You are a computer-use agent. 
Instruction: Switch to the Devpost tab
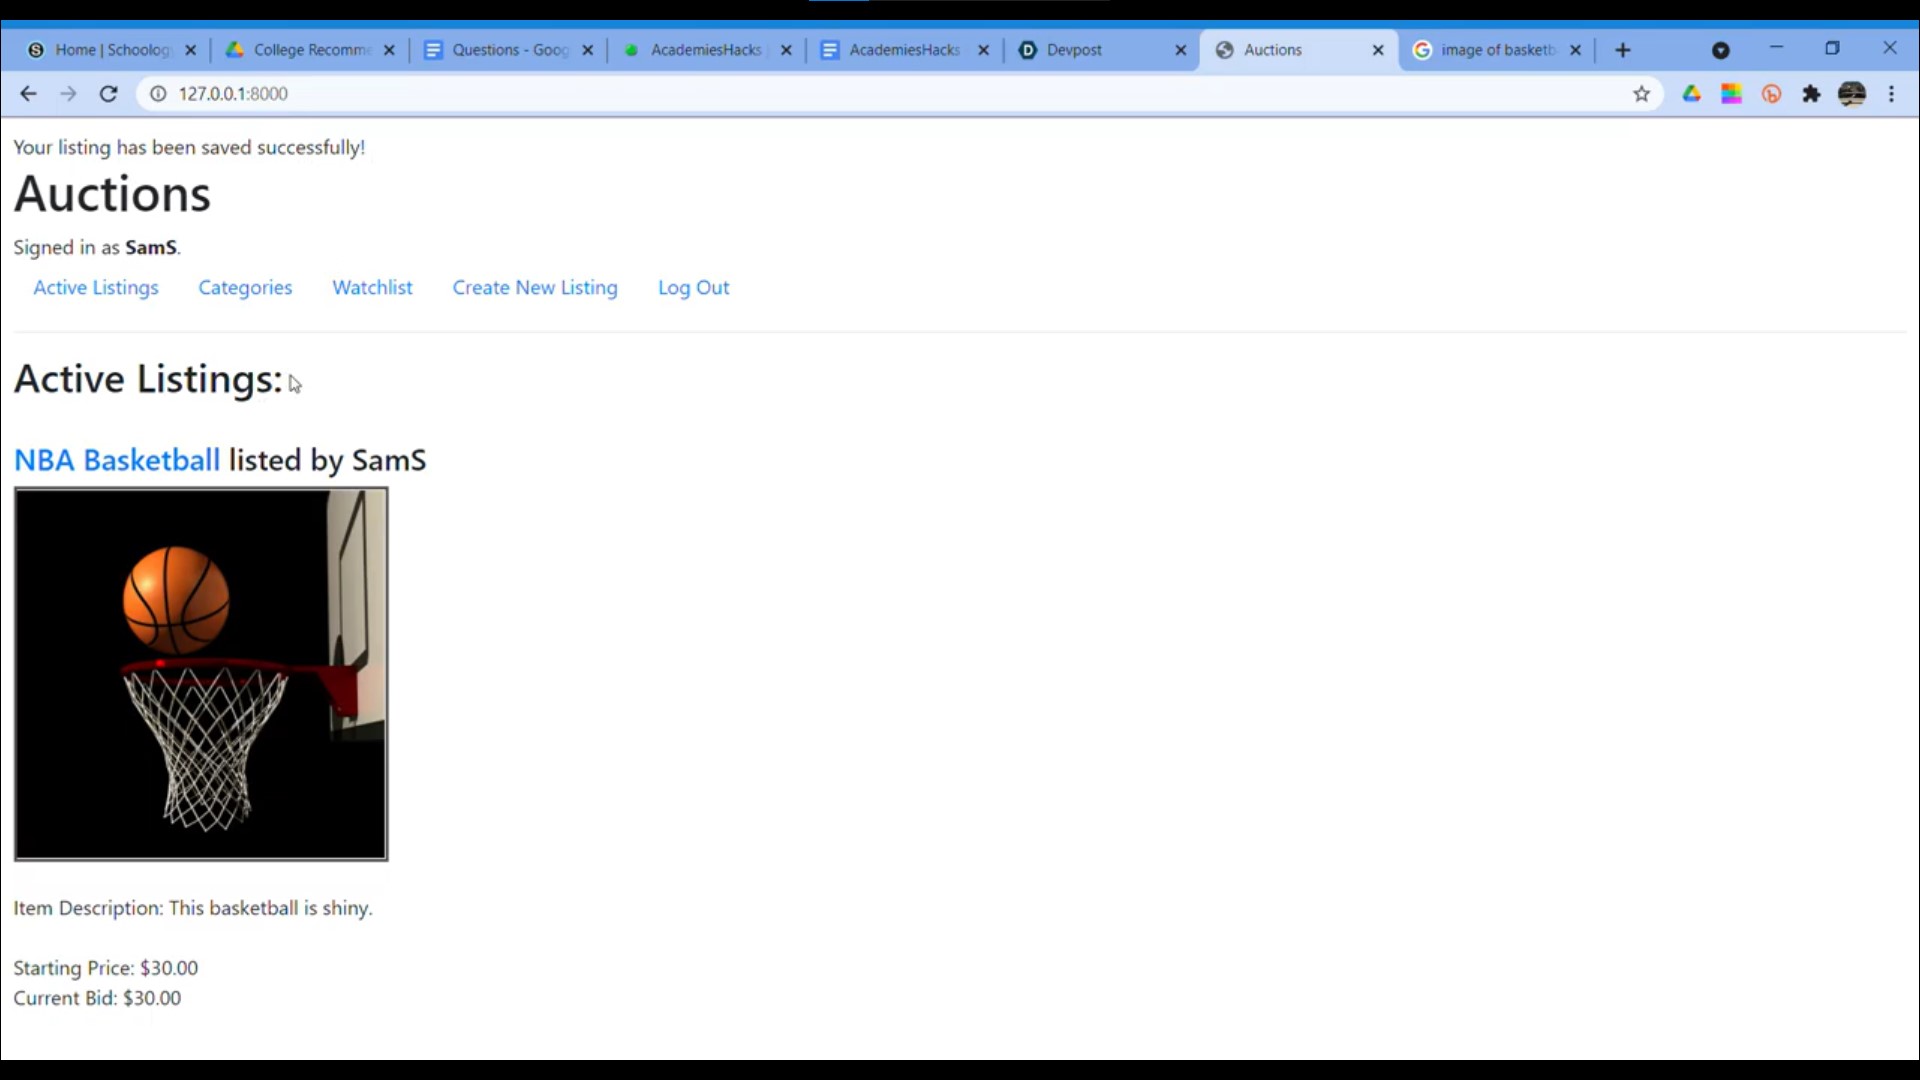1074,50
